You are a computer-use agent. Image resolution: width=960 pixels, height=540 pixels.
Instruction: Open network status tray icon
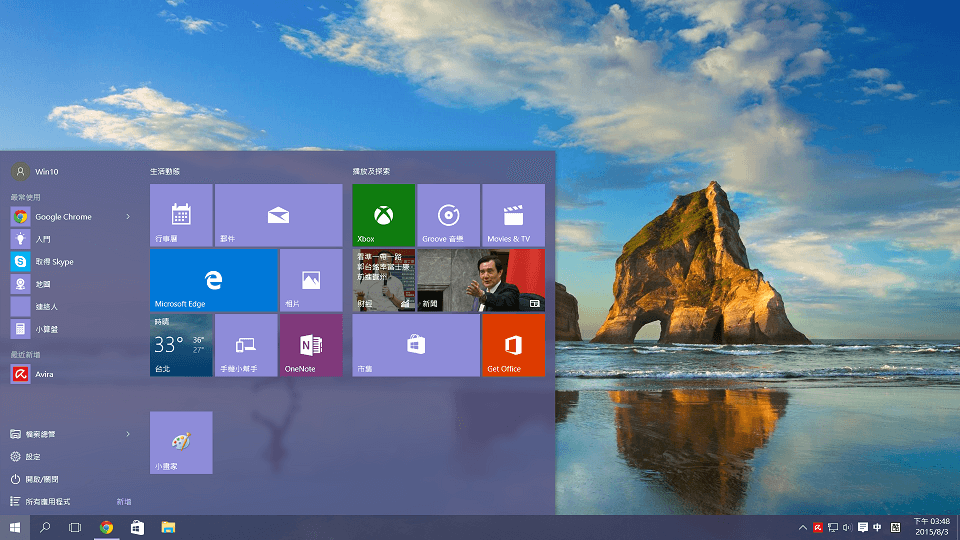coord(833,527)
